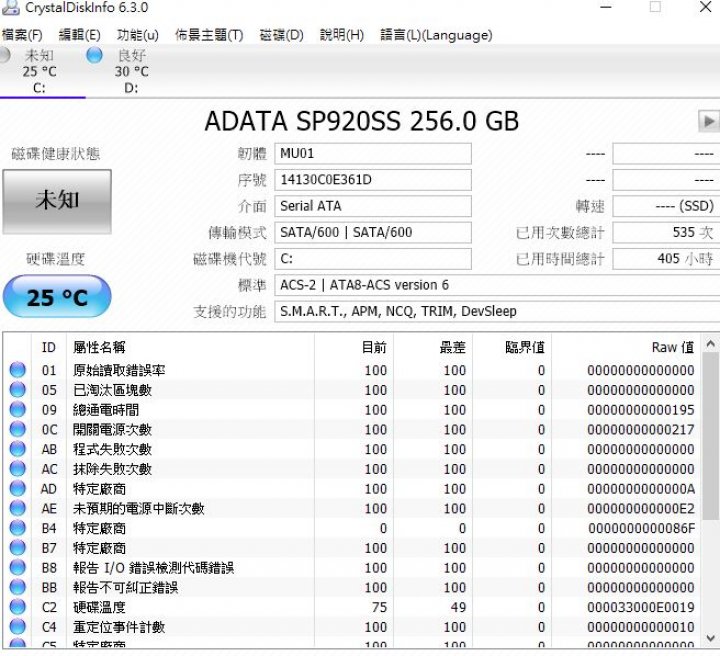Click status orb for attribute B8

point(17,567)
